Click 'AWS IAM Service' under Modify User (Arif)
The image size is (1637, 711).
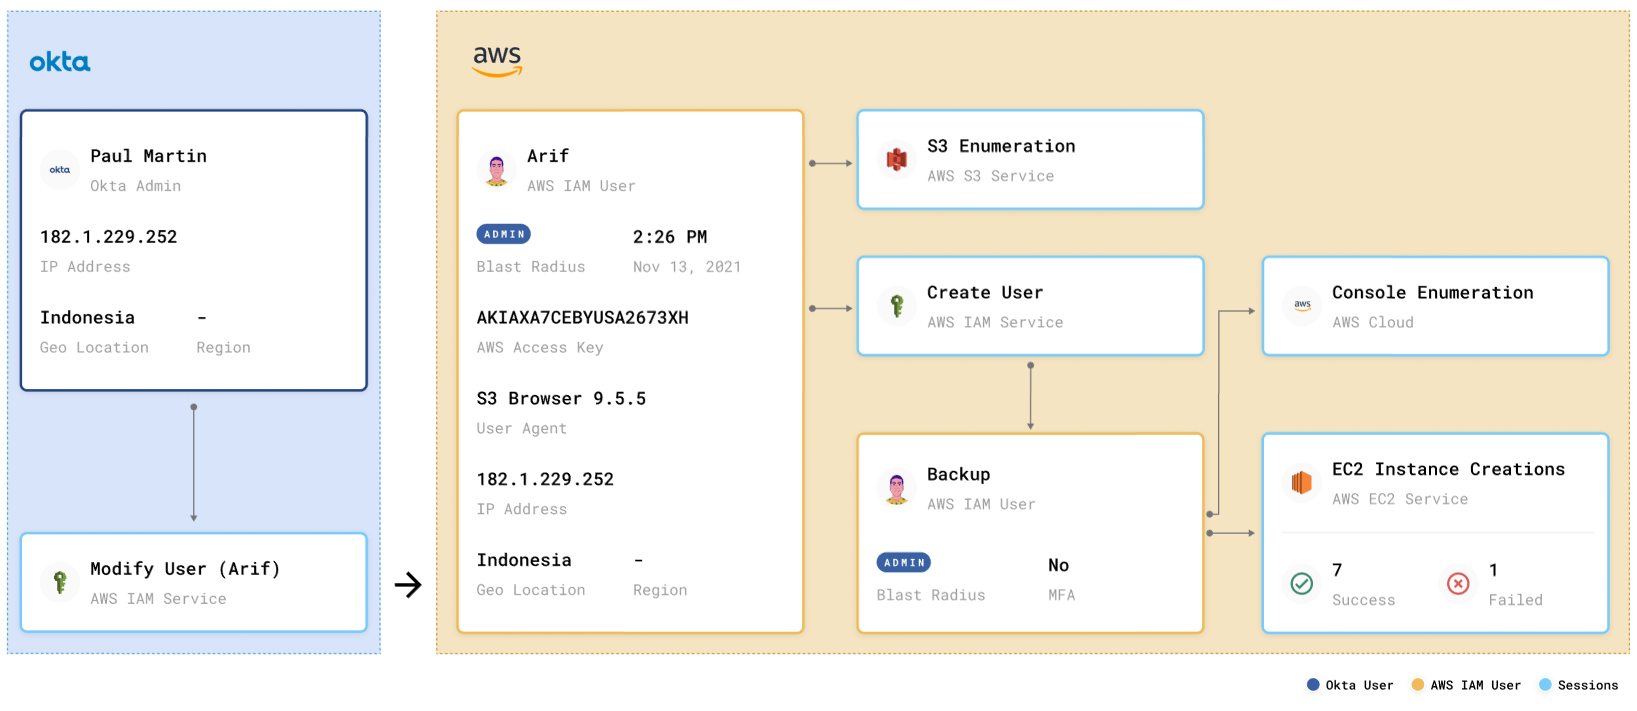tap(158, 599)
